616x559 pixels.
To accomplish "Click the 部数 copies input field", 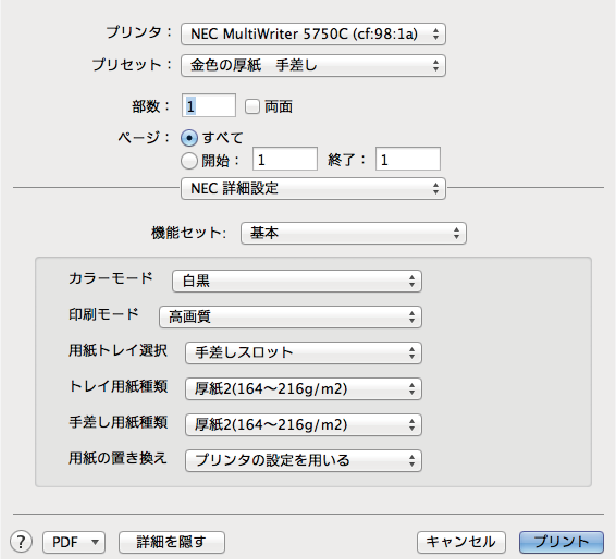I will click(209, 105).
